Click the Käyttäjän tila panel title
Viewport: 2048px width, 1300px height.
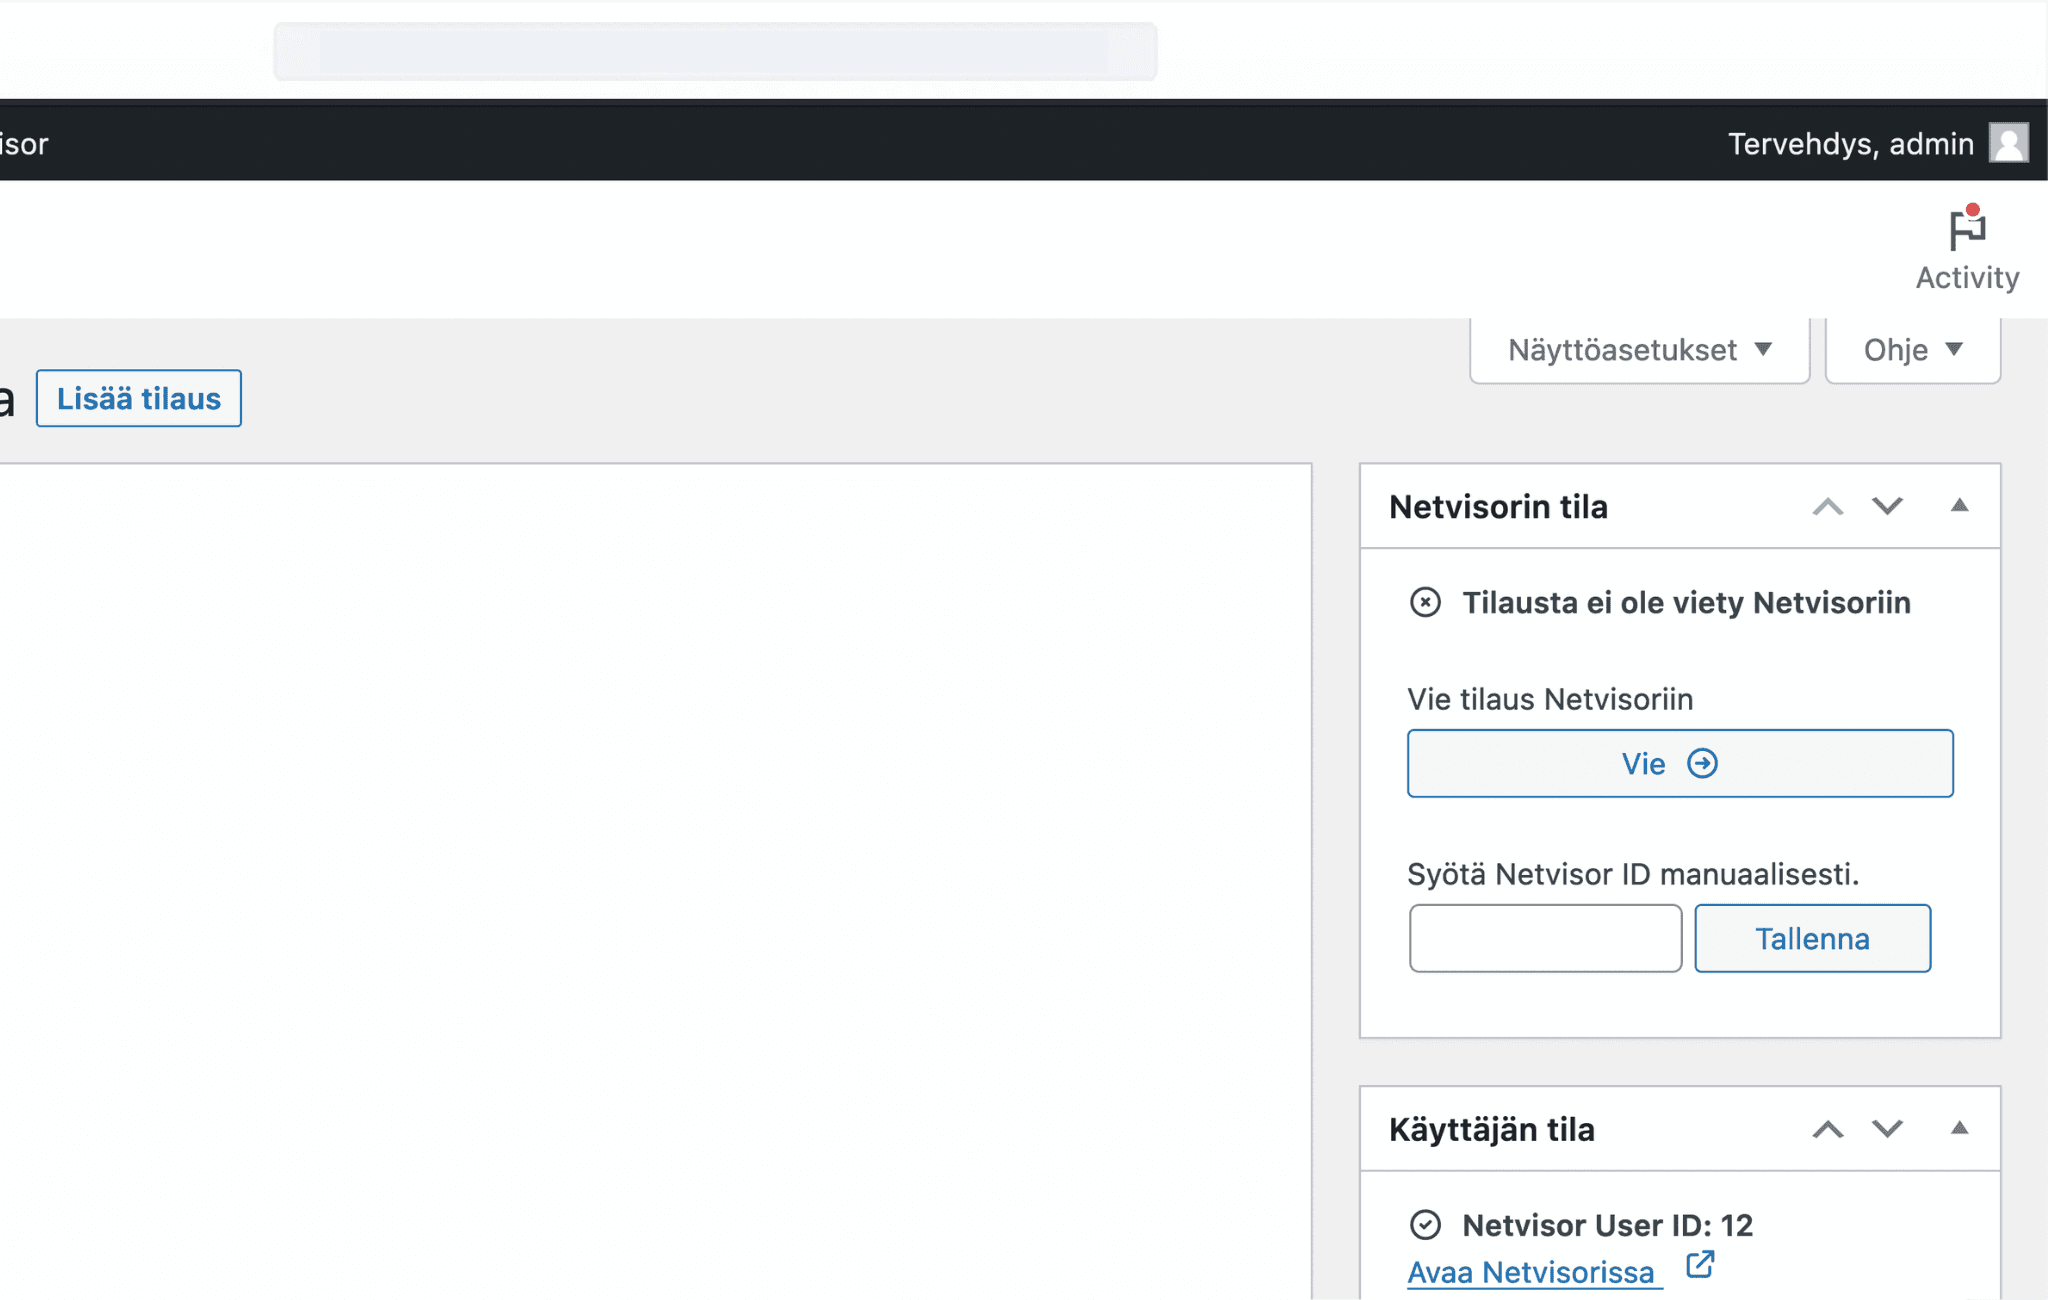coord(1492,1130)
